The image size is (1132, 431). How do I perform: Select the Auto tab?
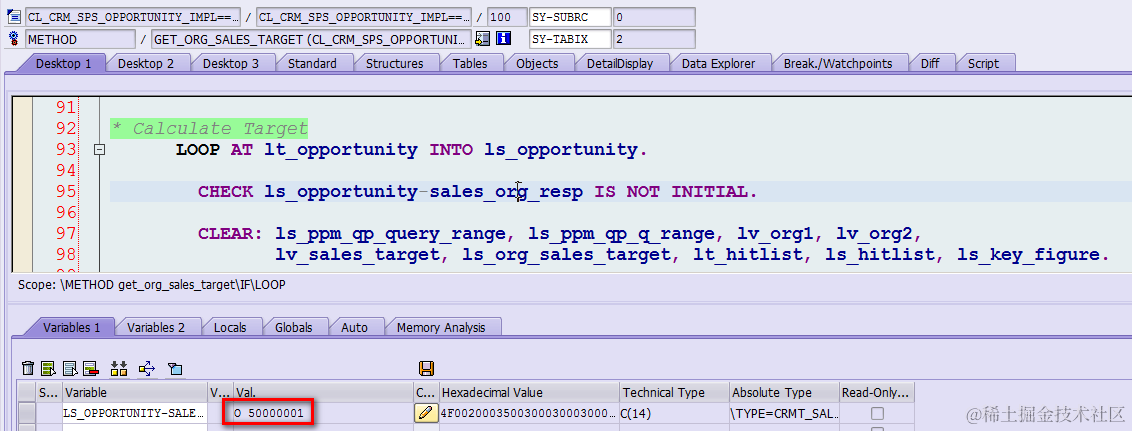(354, 327)
